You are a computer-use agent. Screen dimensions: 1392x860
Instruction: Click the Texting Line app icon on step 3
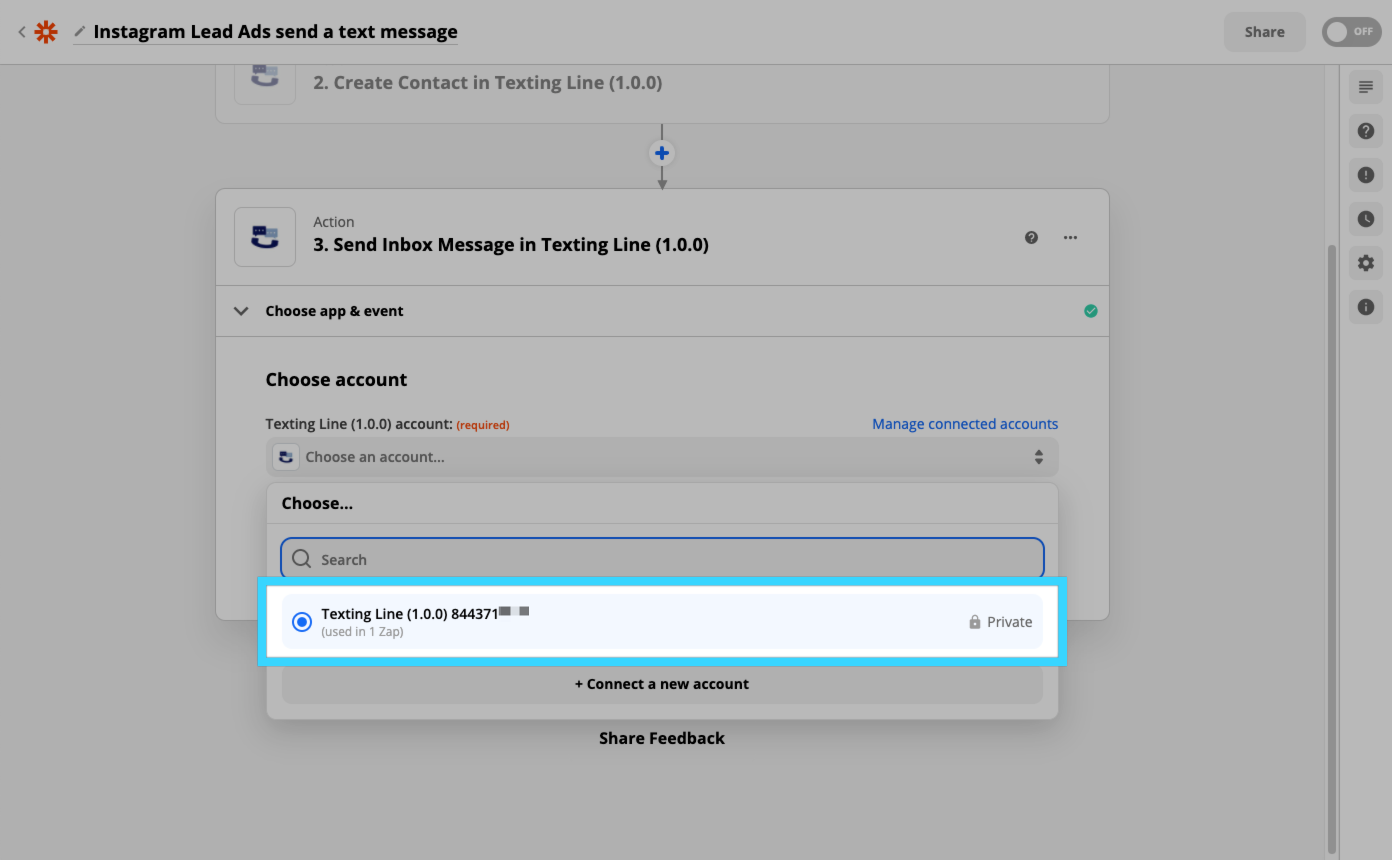265,237
